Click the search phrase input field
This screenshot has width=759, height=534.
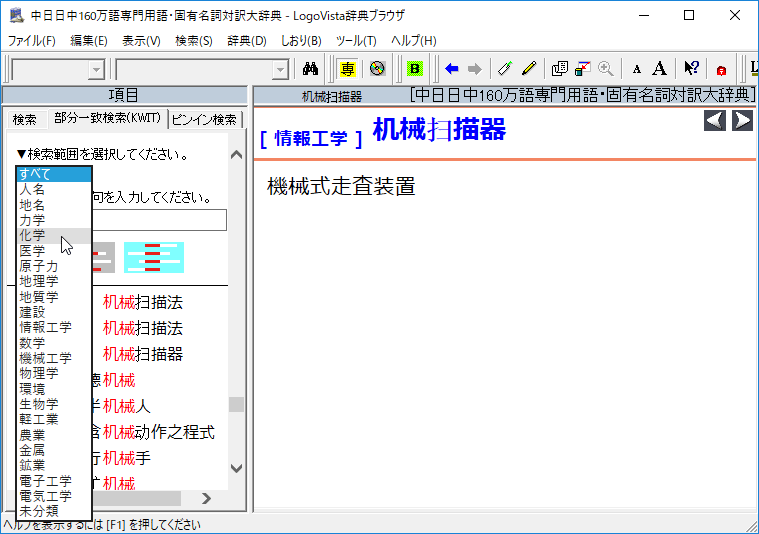(159, 220)
